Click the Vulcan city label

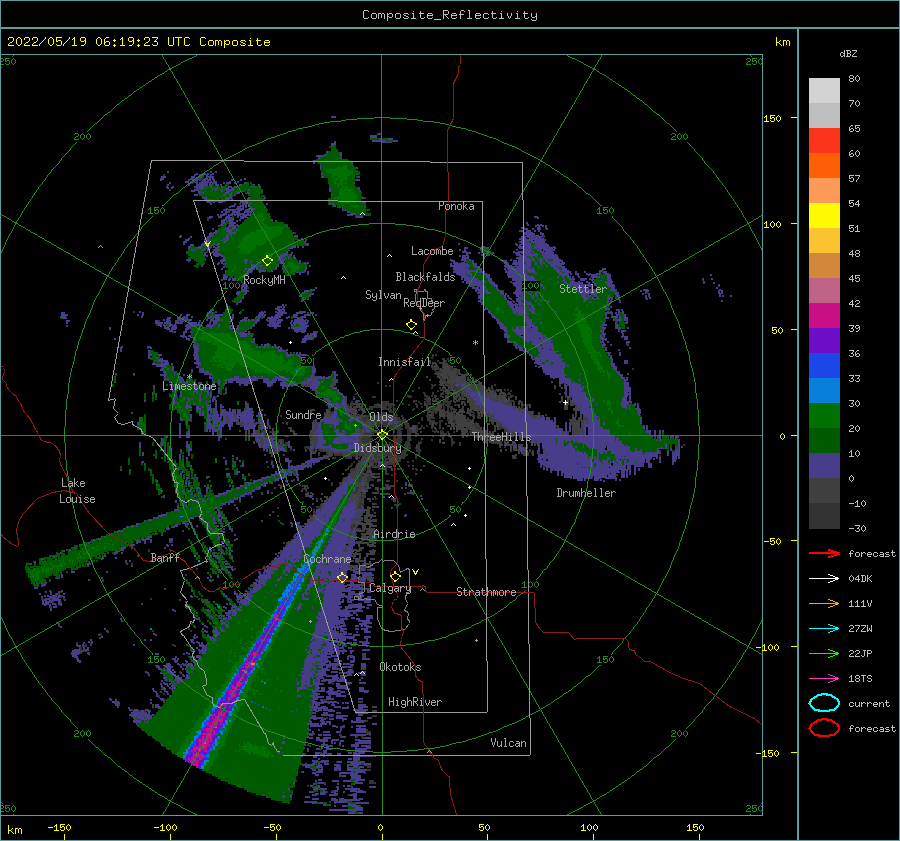coord(508,743)
